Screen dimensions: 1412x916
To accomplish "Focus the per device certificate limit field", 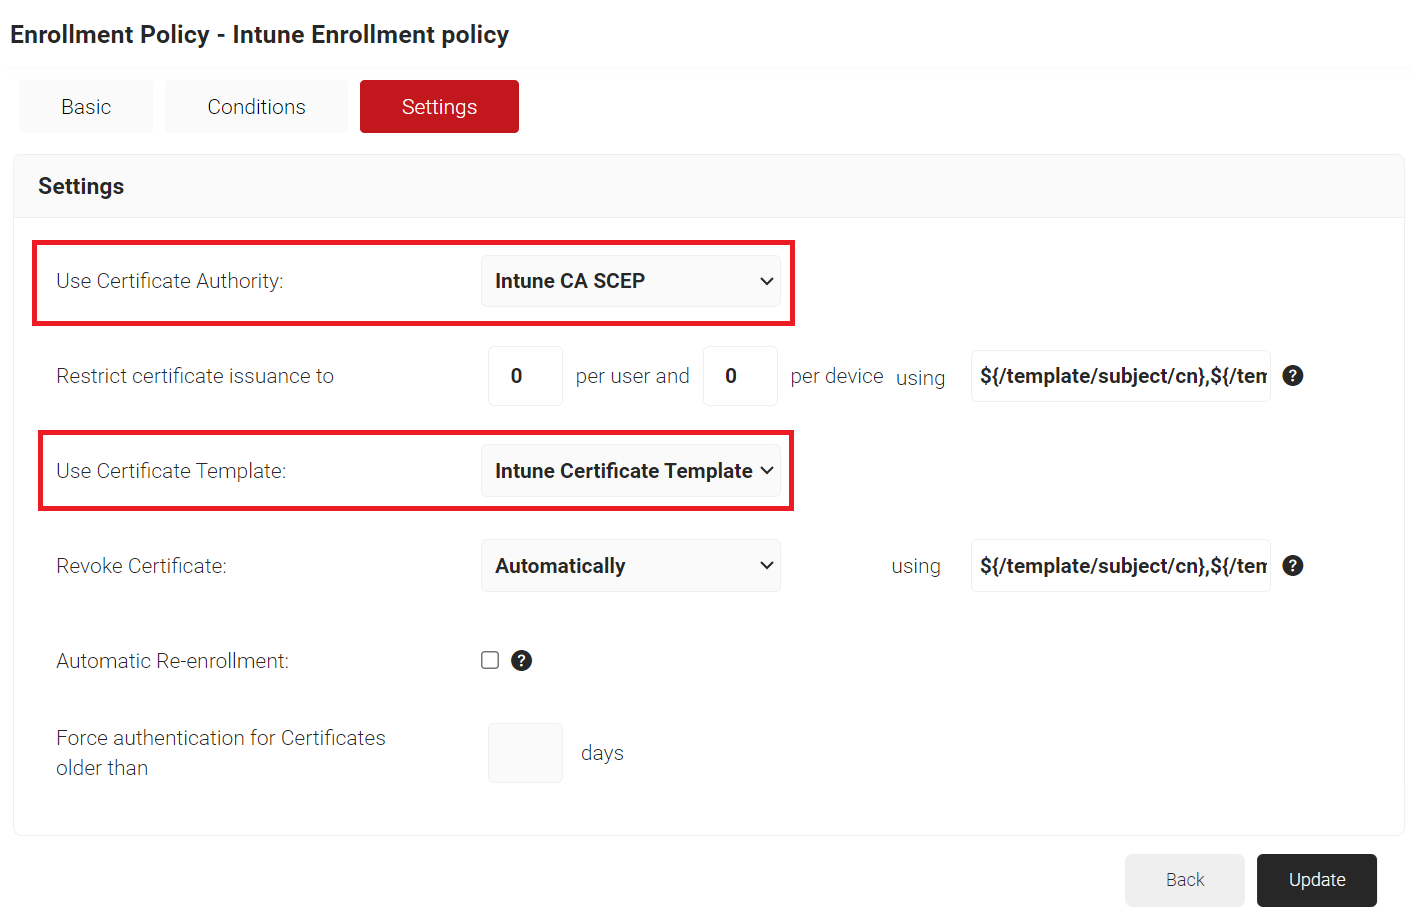I will (x=740, y=376).
